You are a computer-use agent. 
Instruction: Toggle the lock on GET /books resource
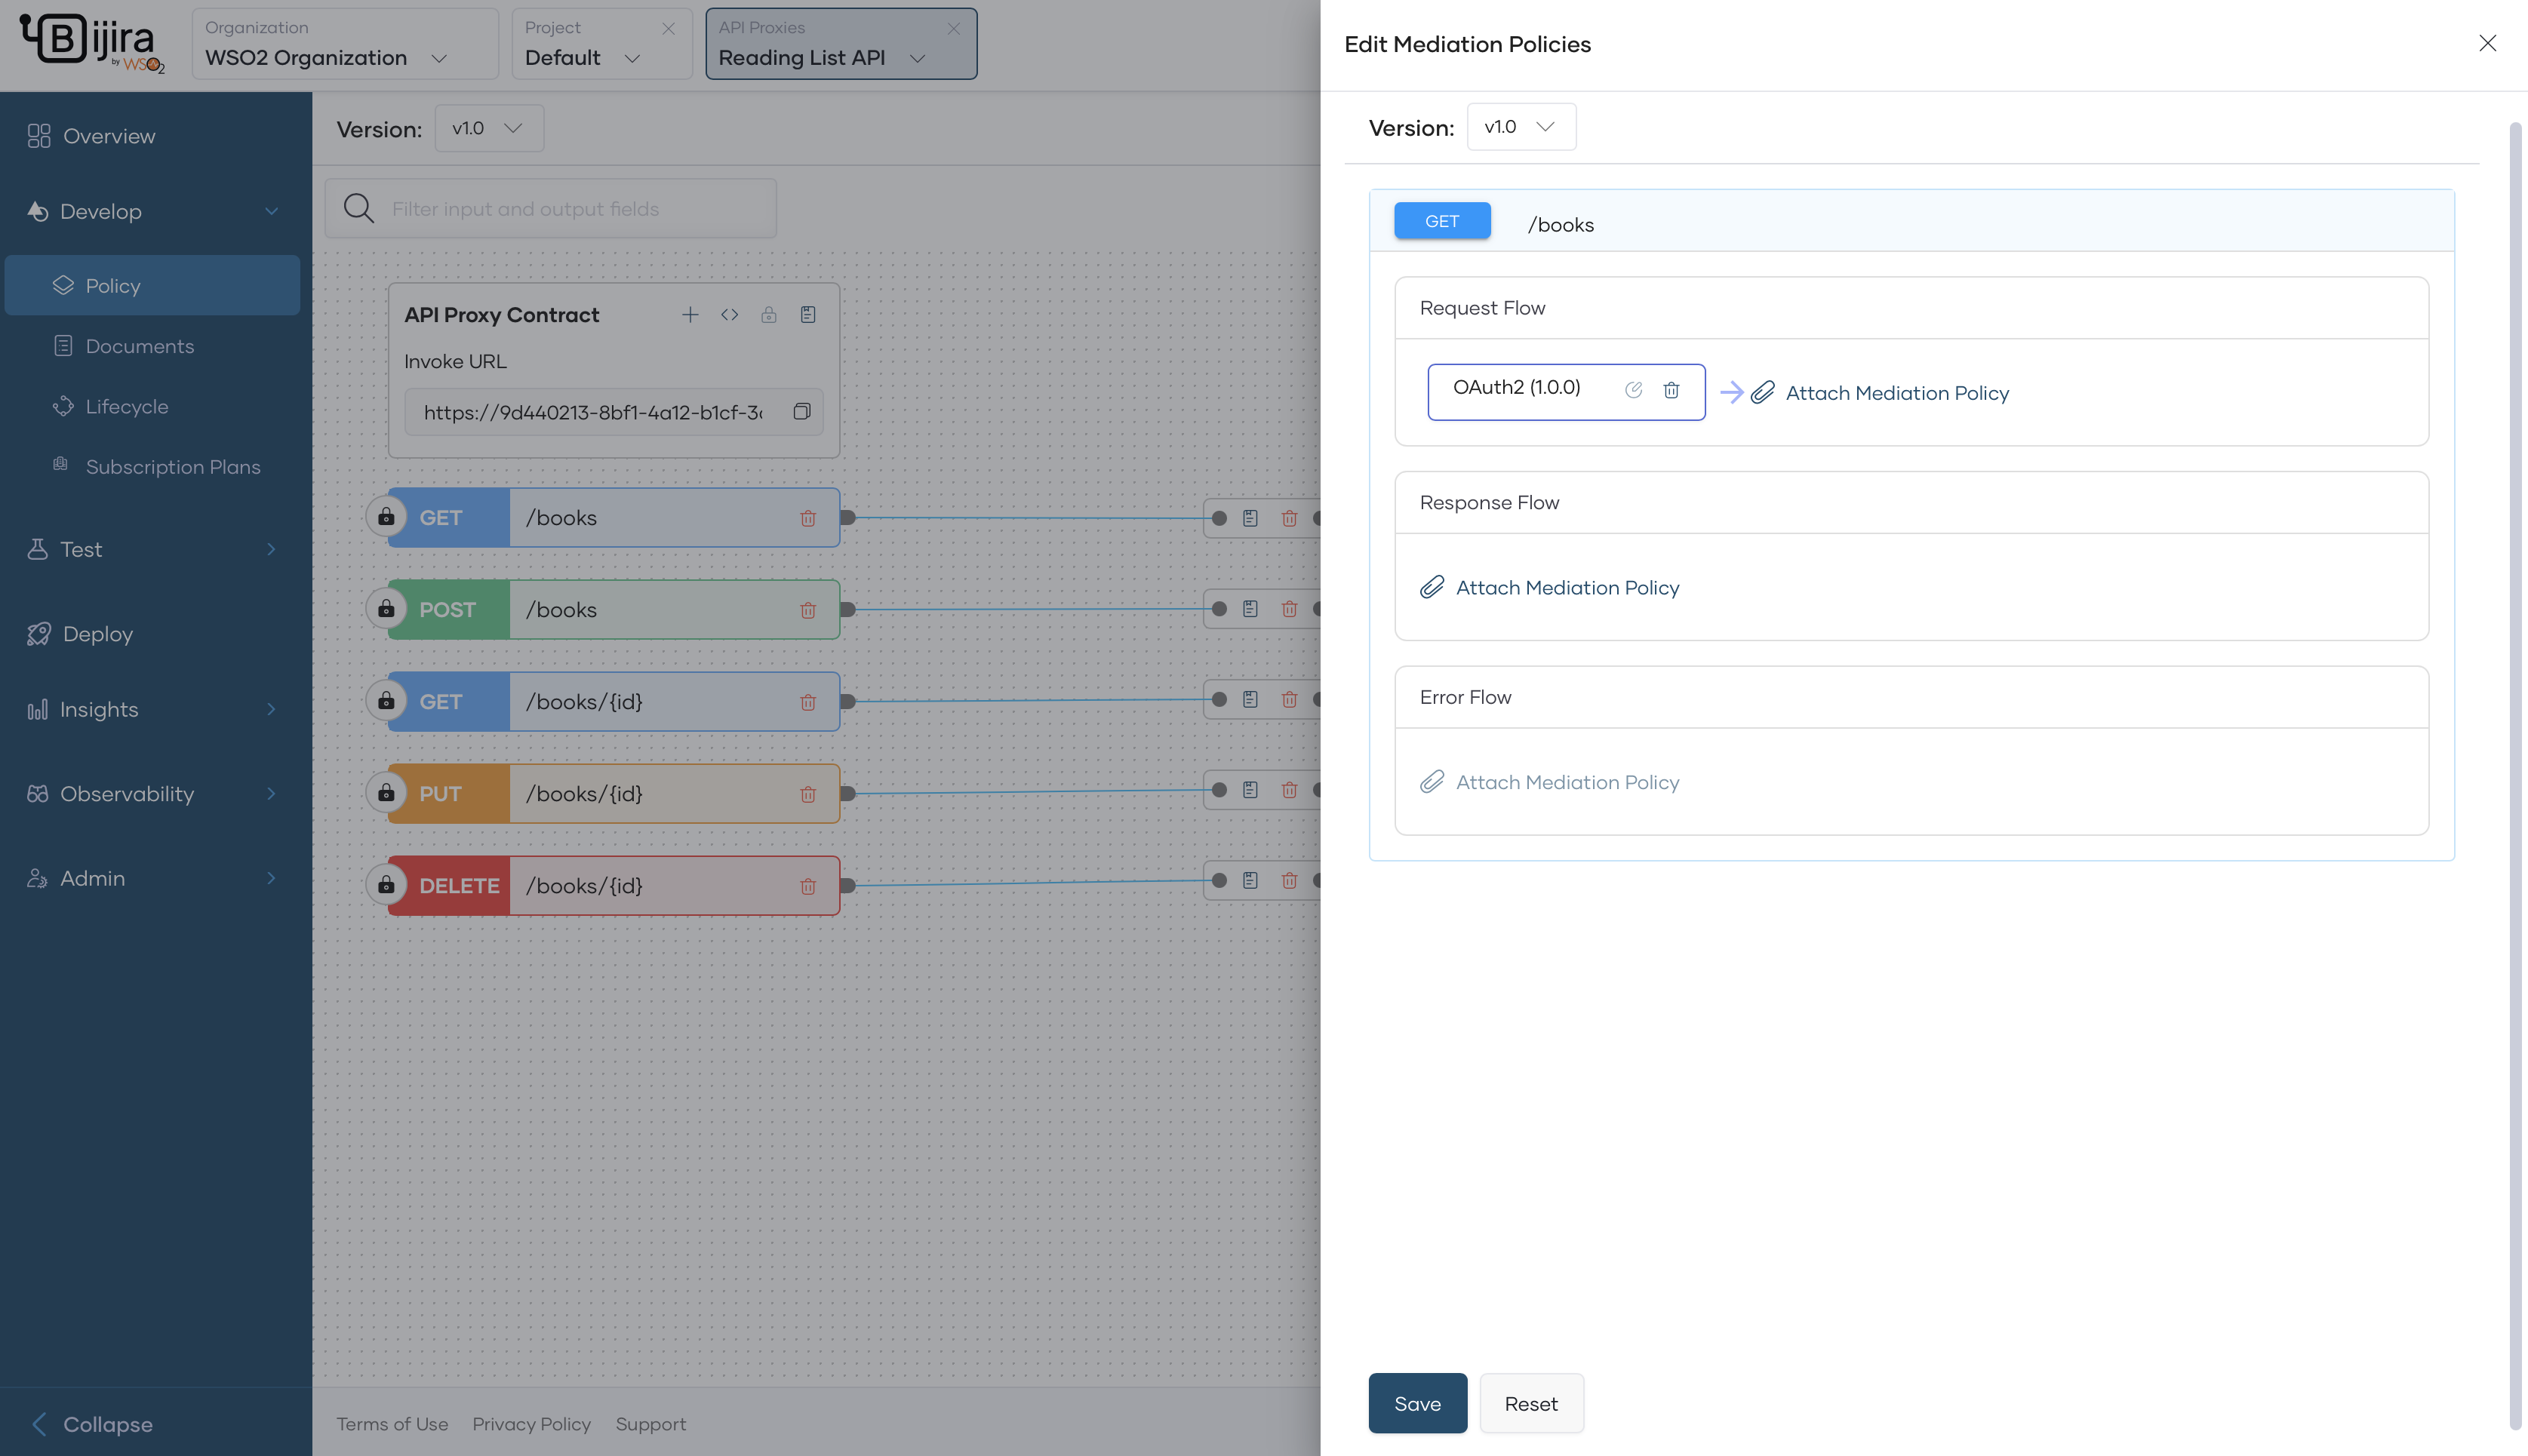pyautogui.click(x=386, y=518)
